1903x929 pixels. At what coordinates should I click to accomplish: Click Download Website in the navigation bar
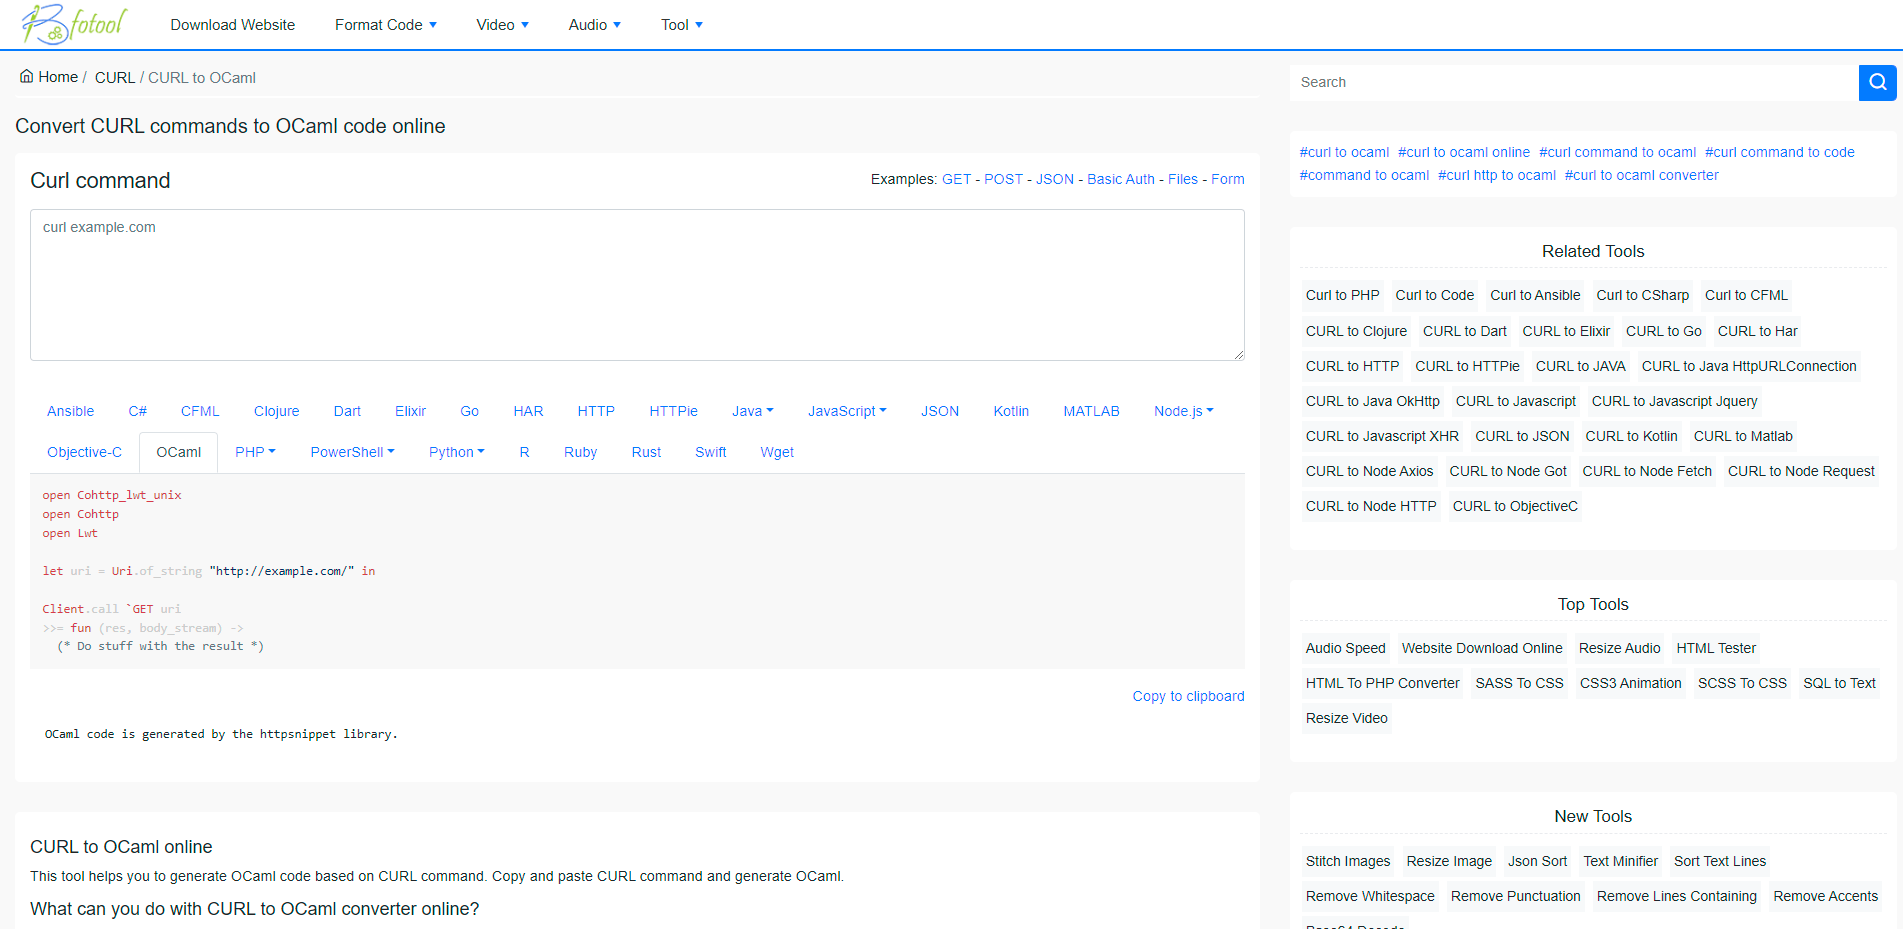pyautogui.click(x=232, y=24)
